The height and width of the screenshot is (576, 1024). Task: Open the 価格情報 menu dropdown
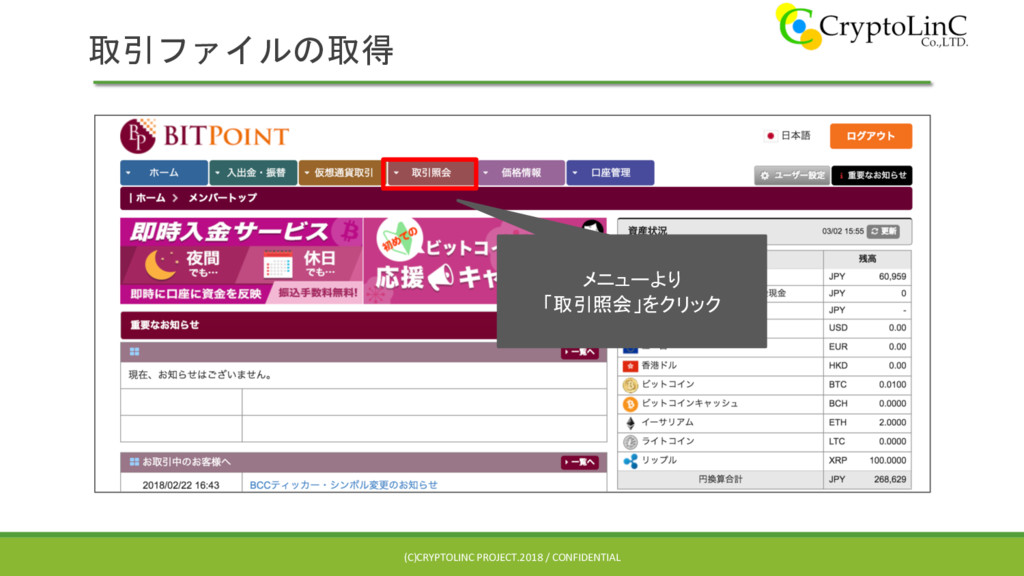pyautogui.click(x=521, y=173)
